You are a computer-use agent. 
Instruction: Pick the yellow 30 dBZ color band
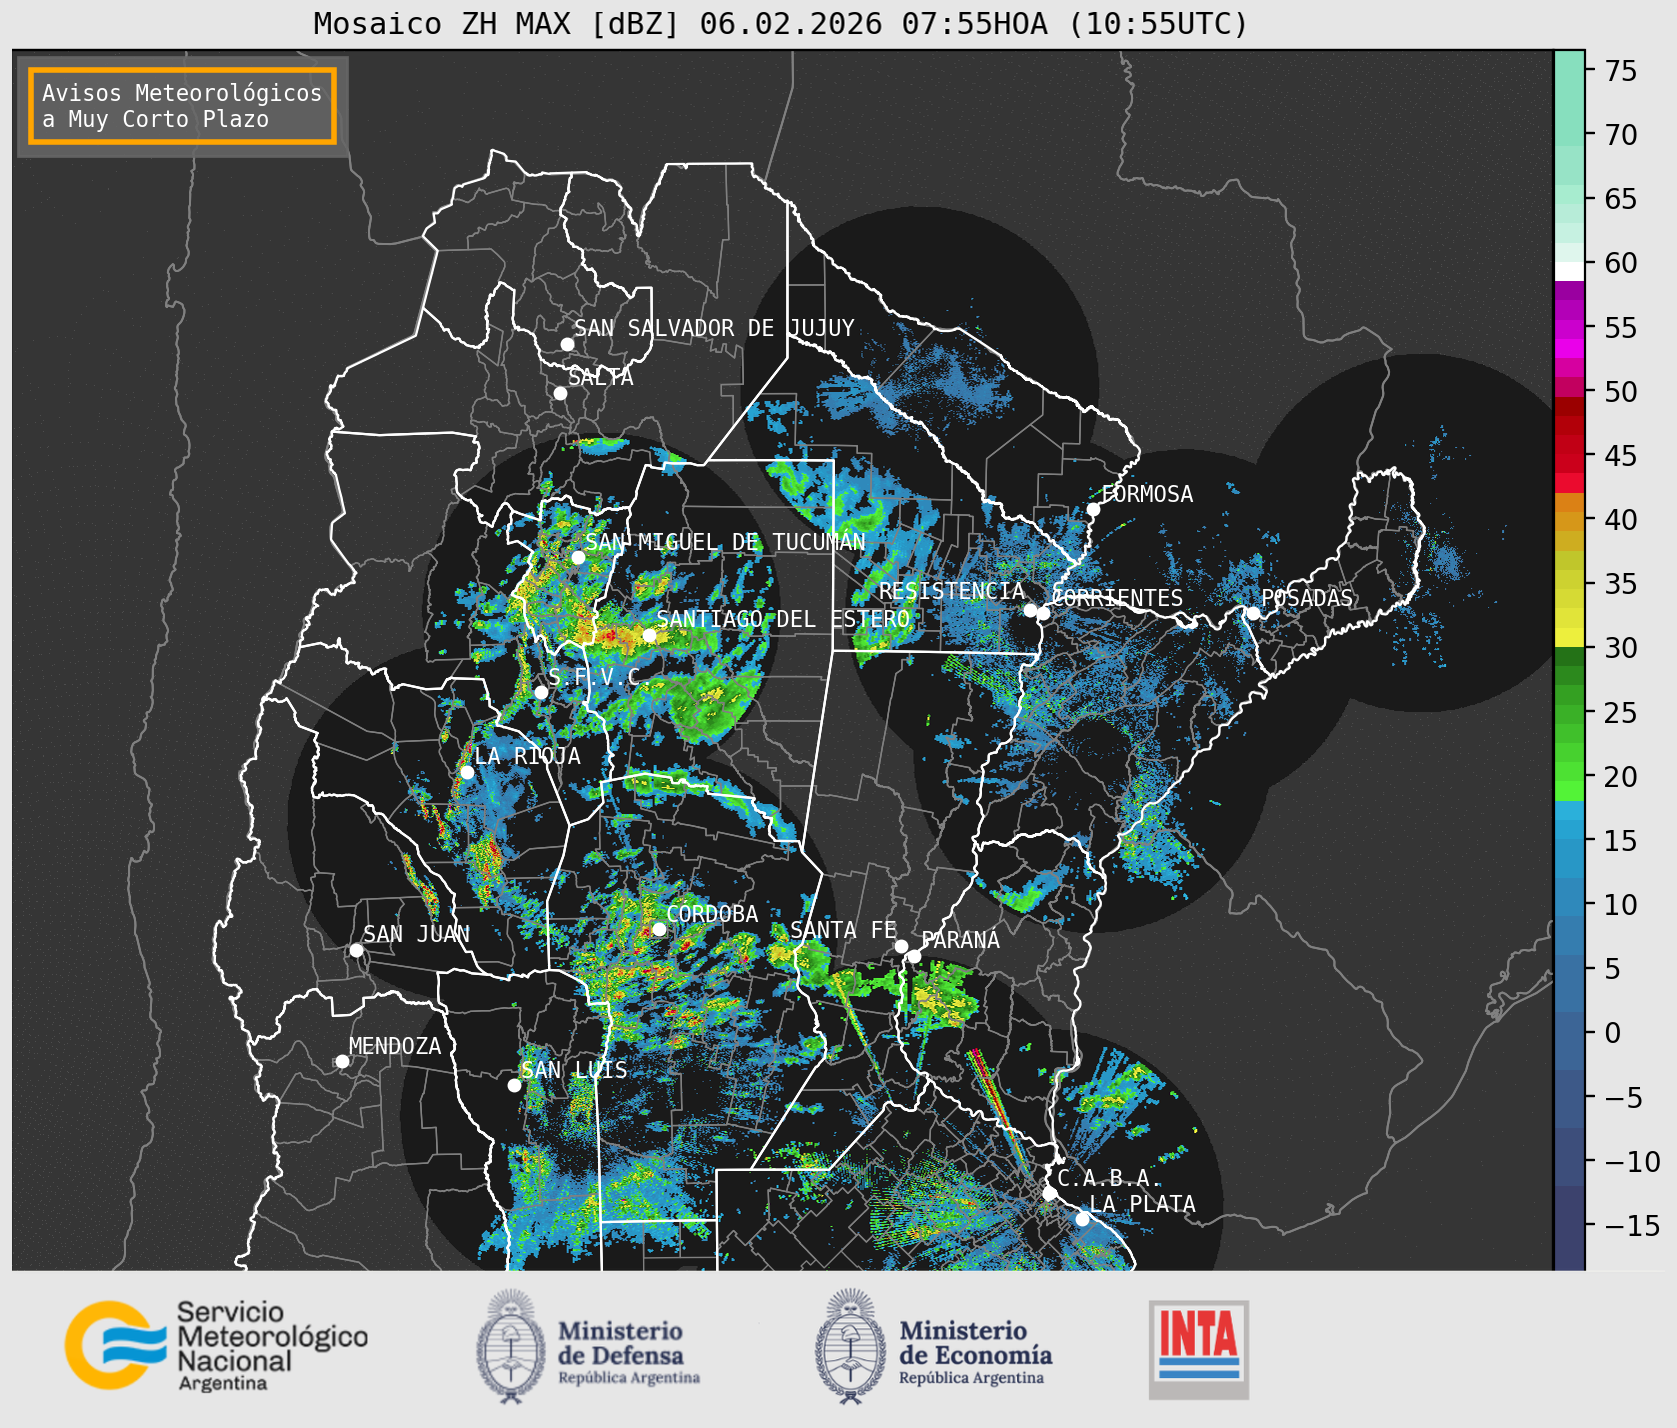[x=1569, y=637]
